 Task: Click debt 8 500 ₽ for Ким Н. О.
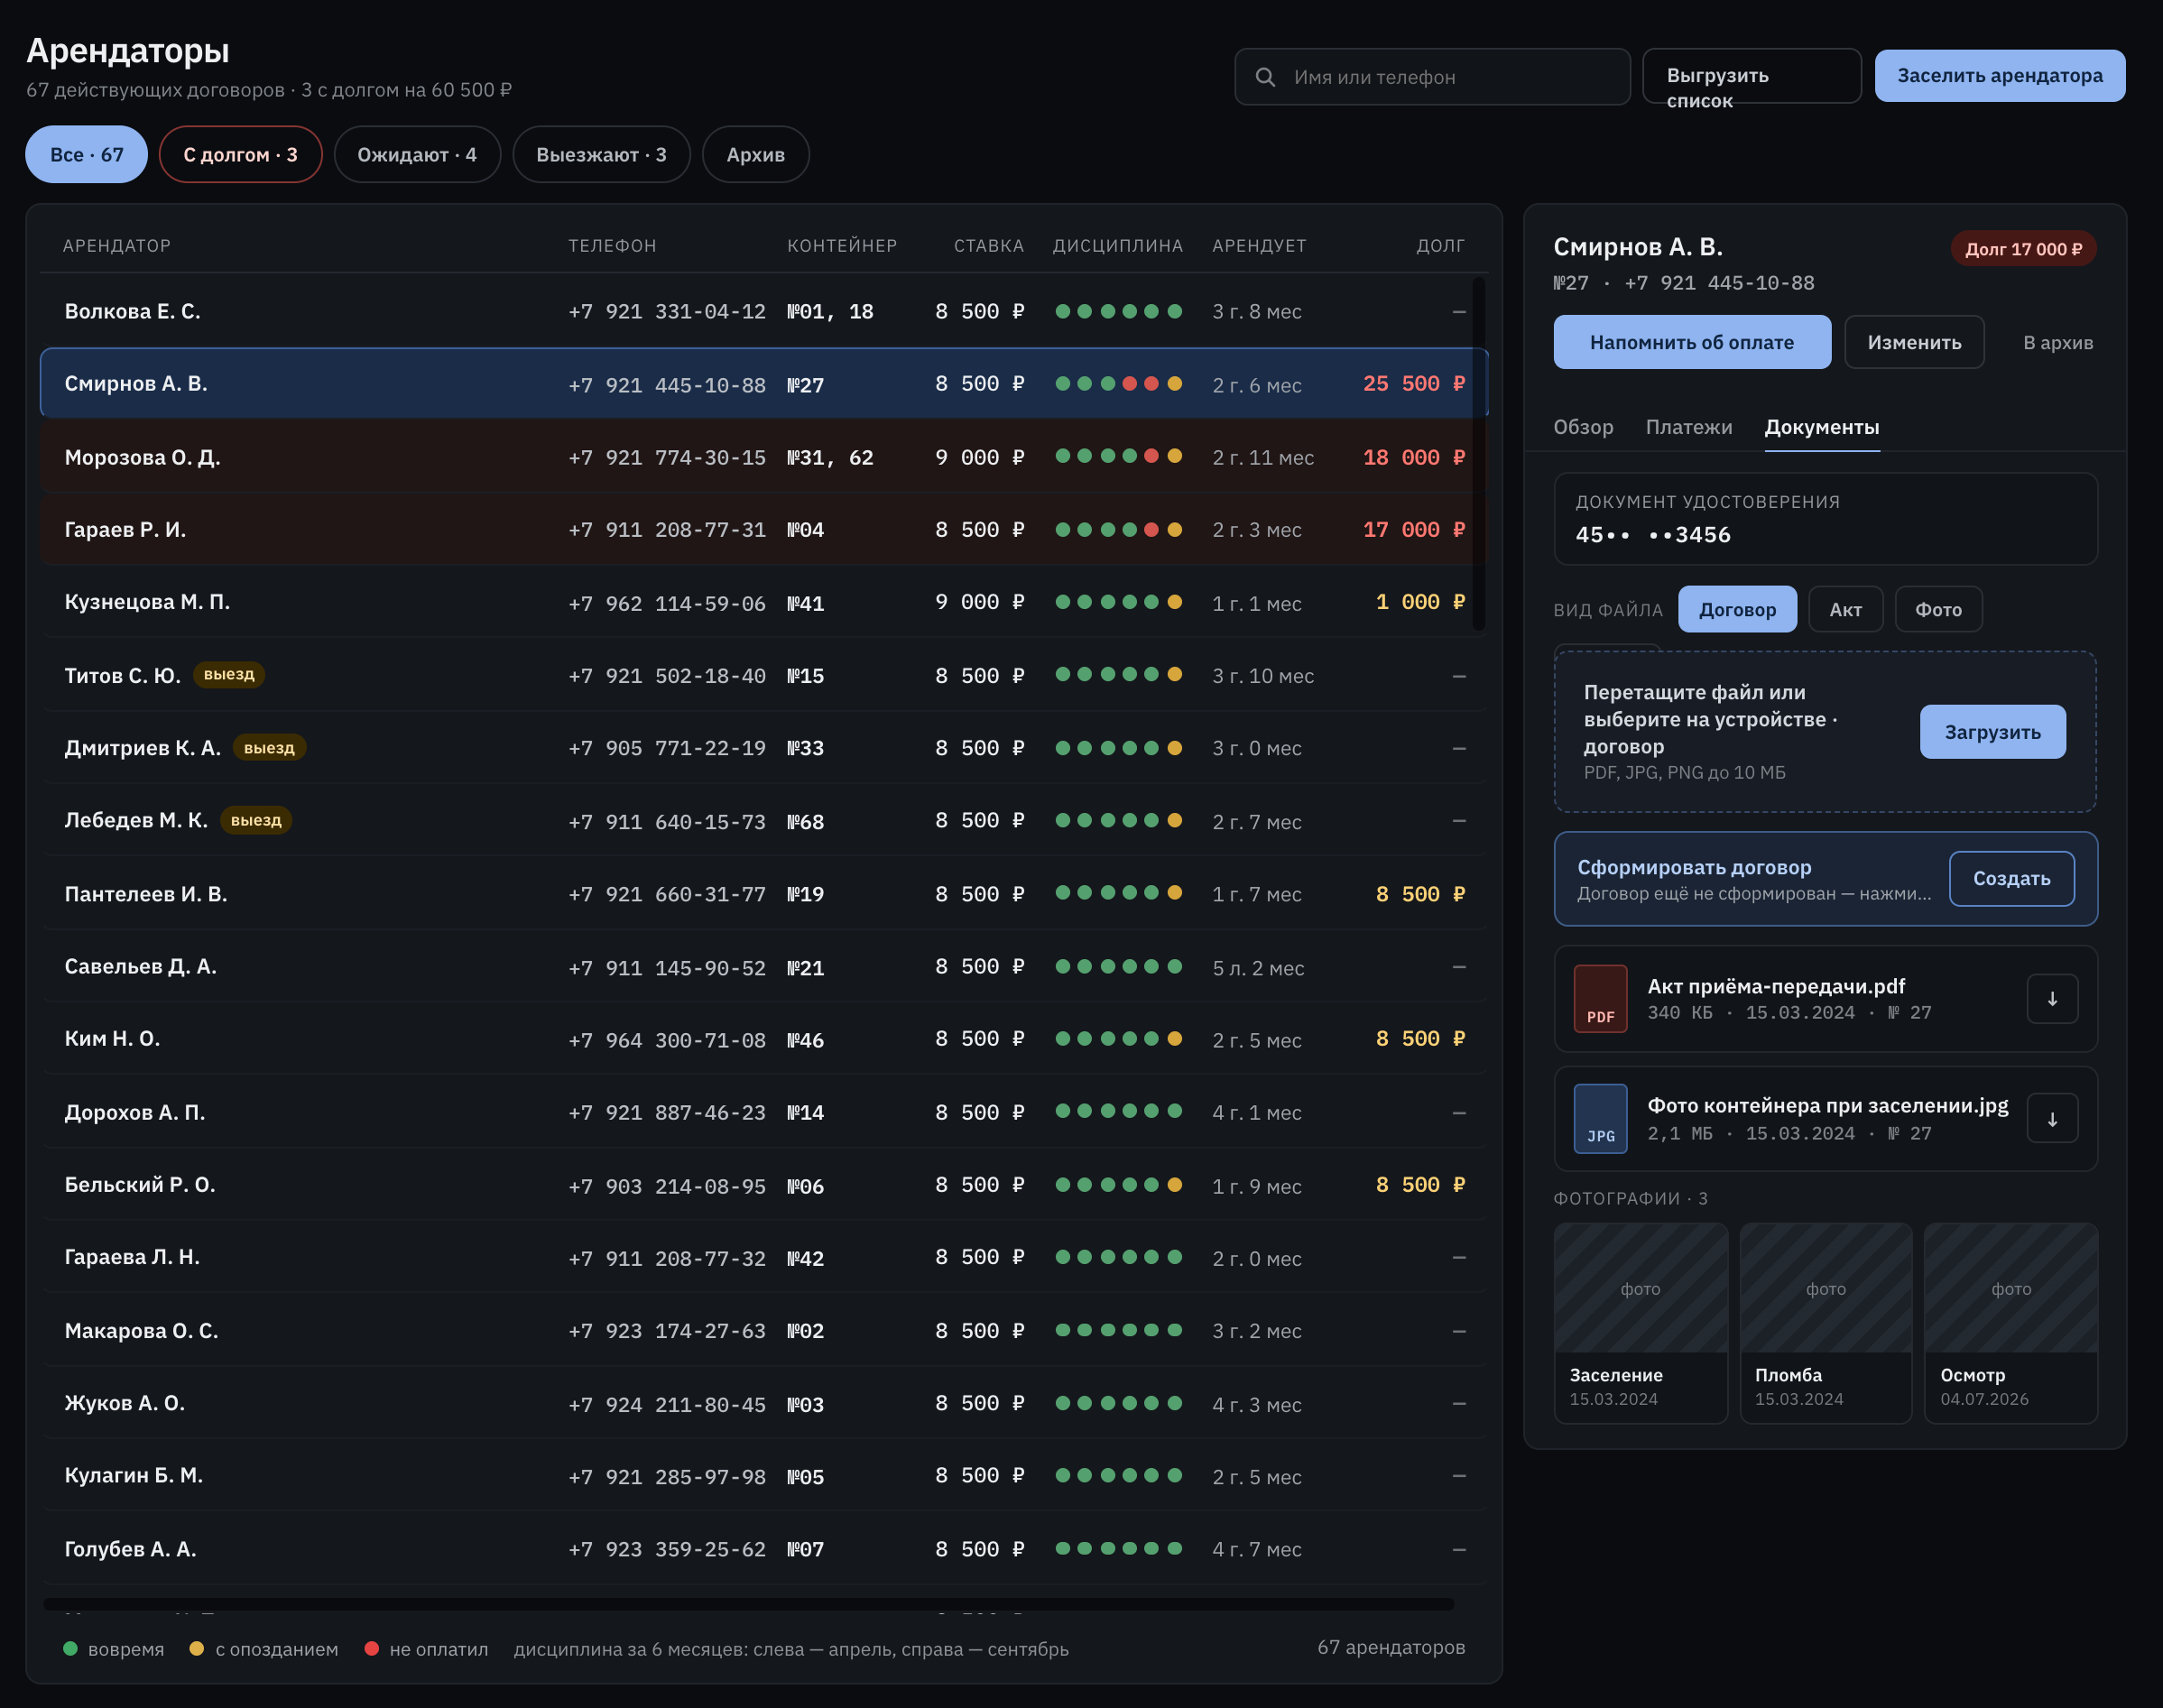point(1420,1039)
